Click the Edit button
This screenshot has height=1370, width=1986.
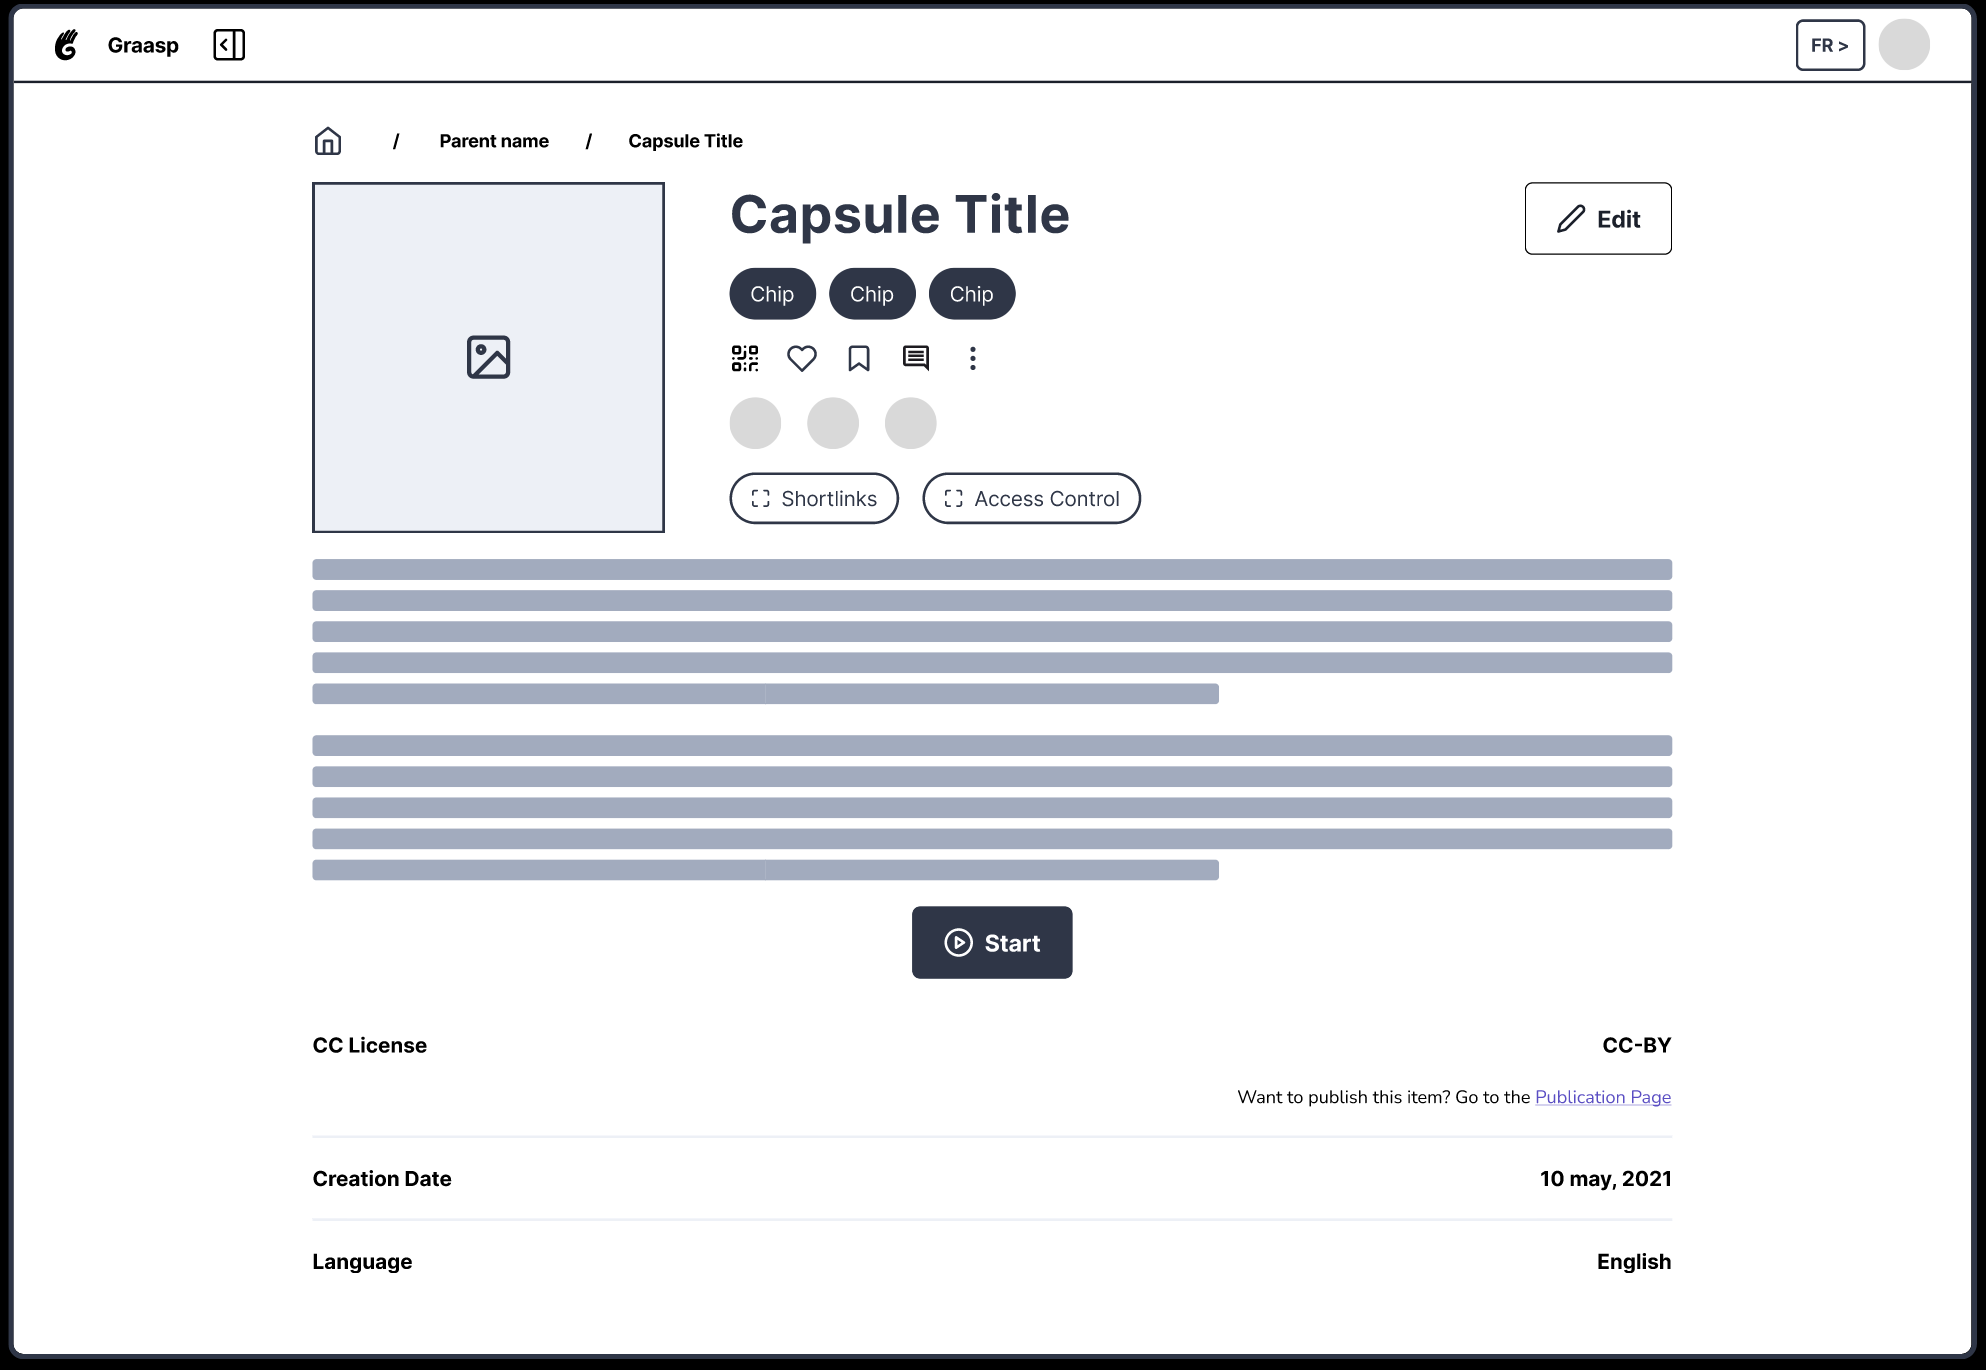tap(1597, 218)
